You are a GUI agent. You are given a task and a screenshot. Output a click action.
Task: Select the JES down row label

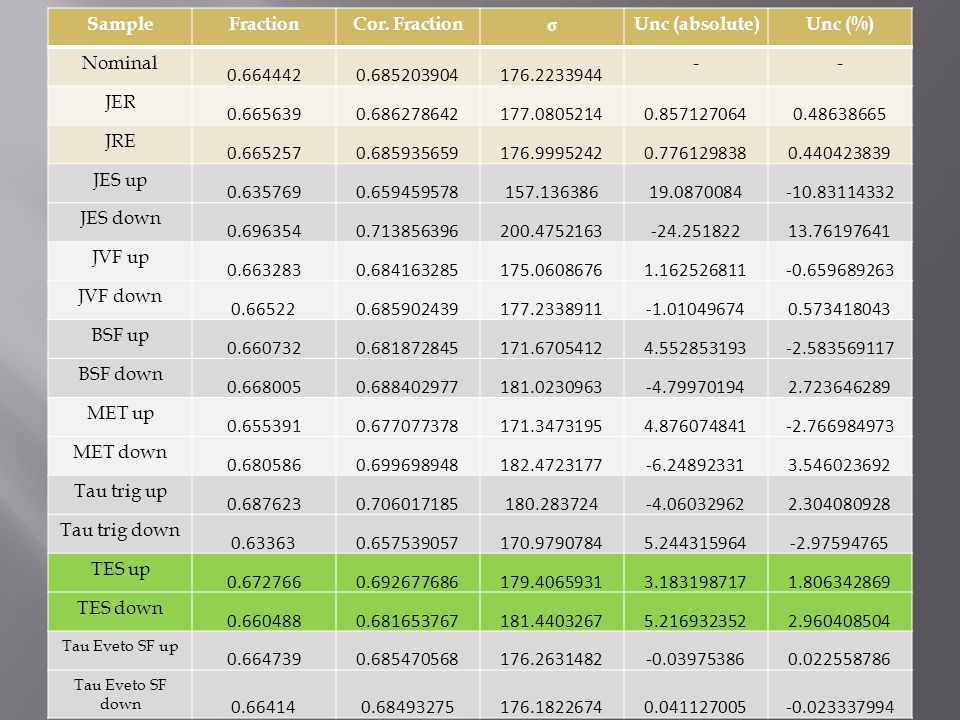[x=120, y=219]
